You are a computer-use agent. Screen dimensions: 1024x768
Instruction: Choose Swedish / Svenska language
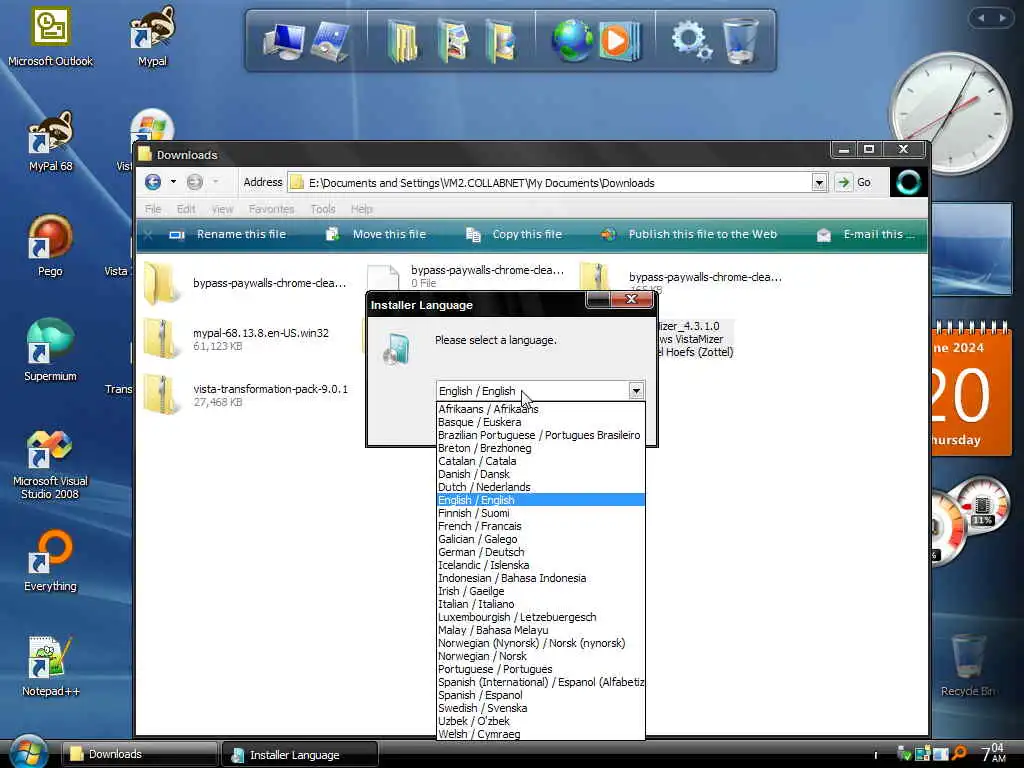[541, 708]
